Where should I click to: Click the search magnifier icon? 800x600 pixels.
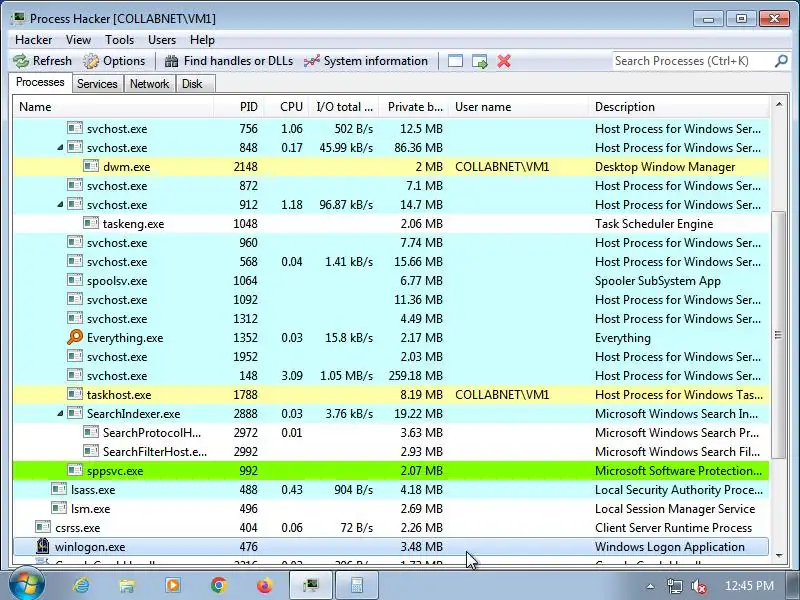[x=781, y=61]
